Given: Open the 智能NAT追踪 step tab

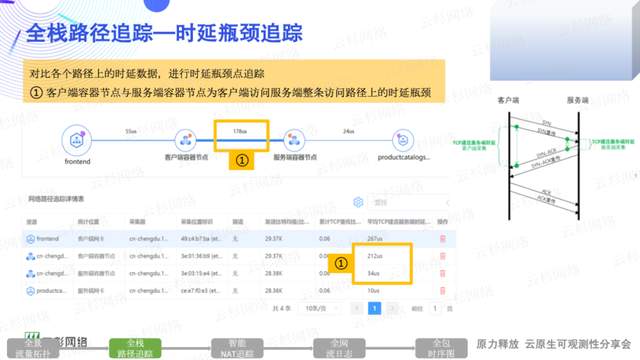Looking at the screenshot, I should click(237, 349).
